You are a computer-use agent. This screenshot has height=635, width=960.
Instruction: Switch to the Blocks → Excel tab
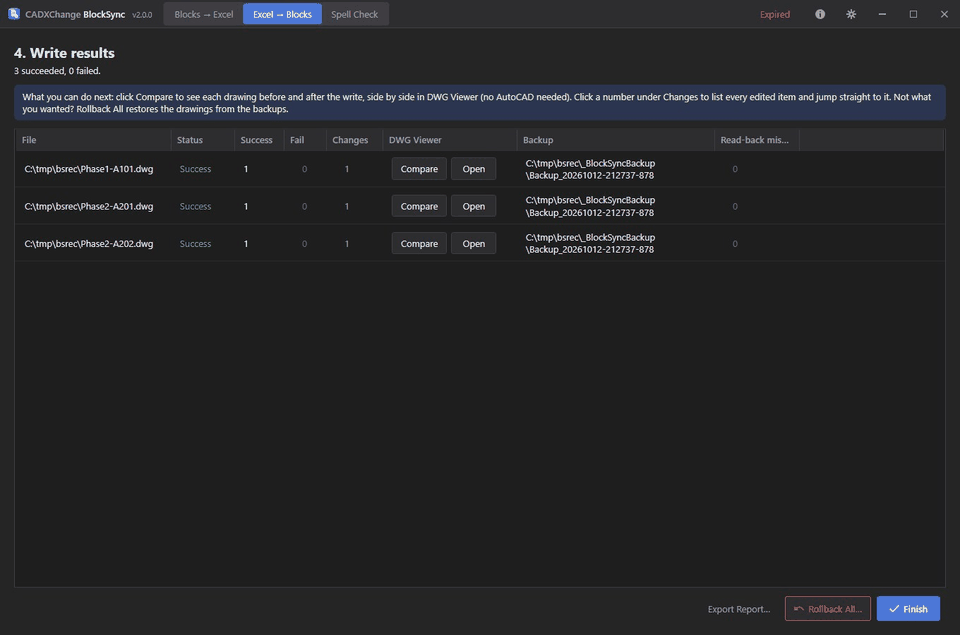point(203,14)
